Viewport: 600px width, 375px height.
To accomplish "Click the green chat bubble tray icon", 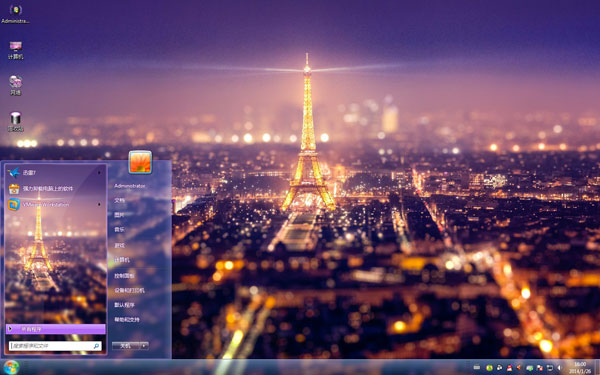I will click(530, 368).
